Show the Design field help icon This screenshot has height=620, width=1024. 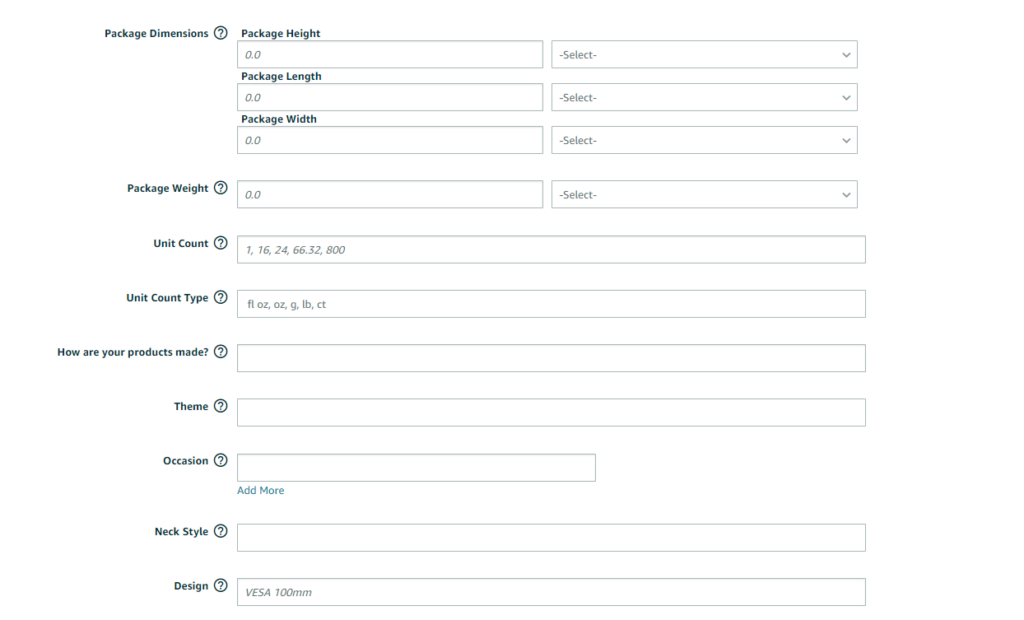click(x=221, y=586)
